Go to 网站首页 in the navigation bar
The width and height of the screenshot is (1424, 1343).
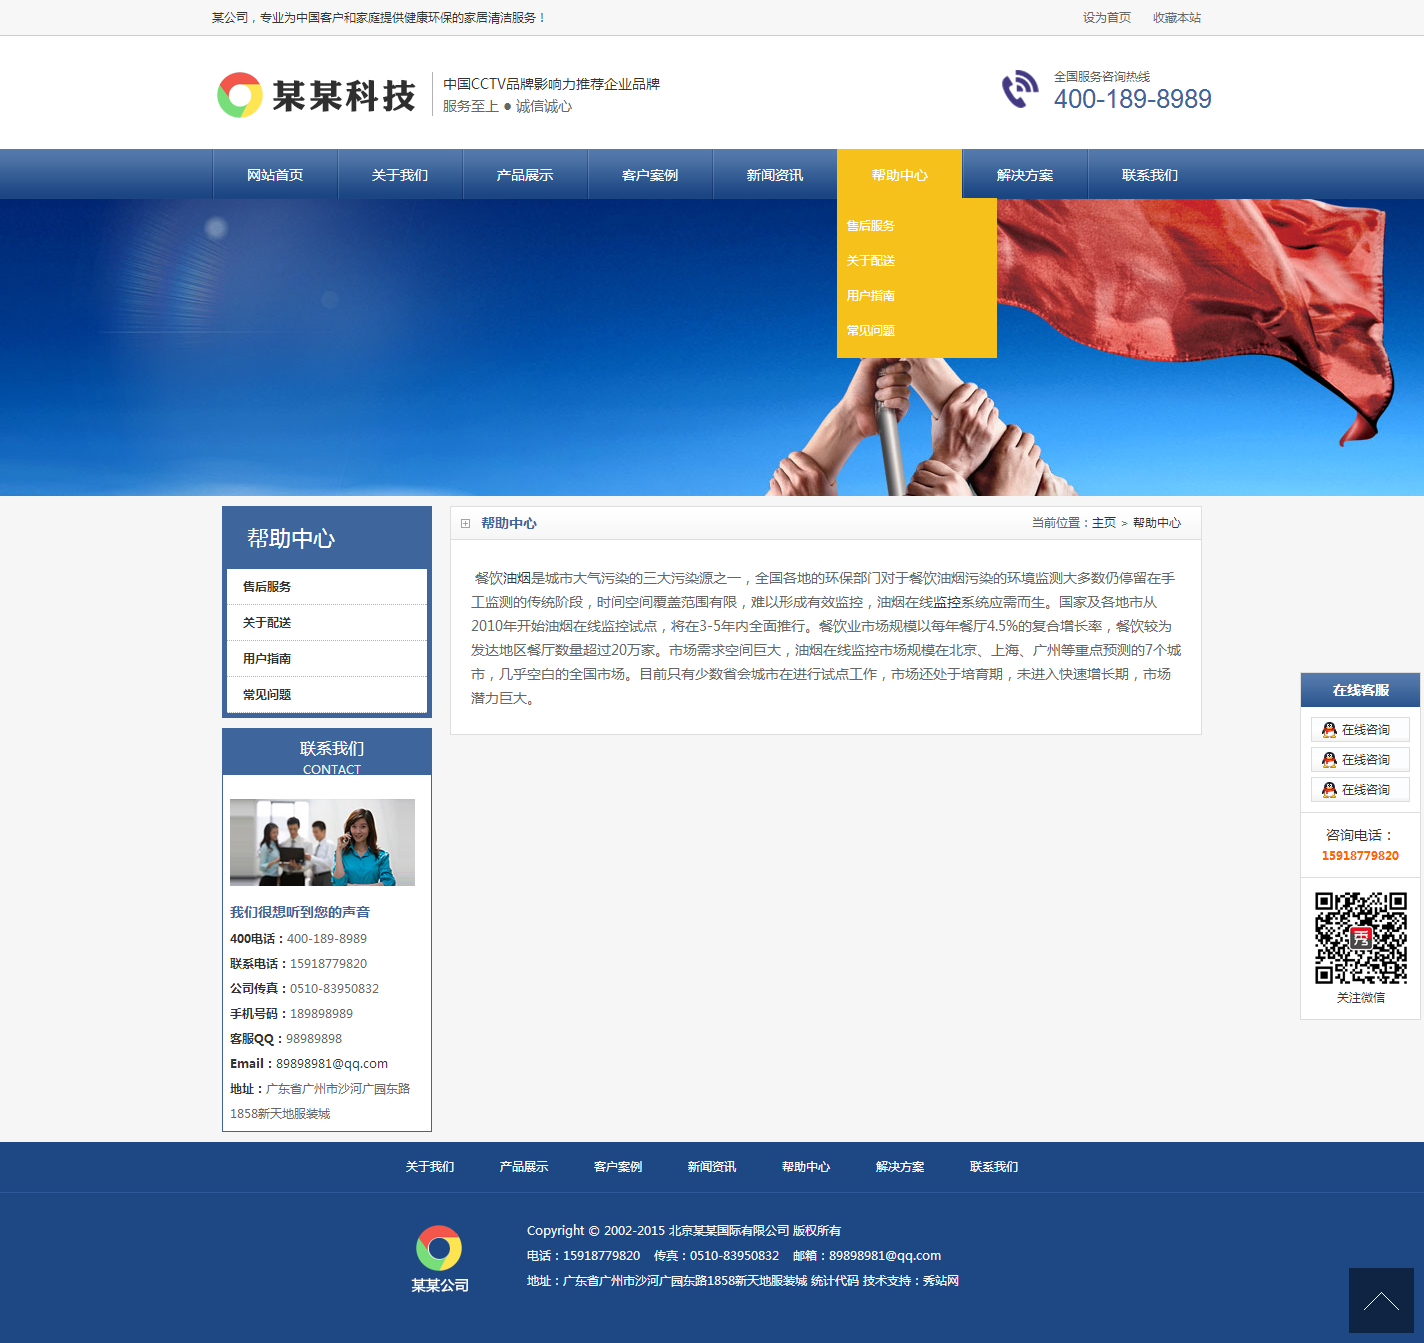[x=275, y=175]
